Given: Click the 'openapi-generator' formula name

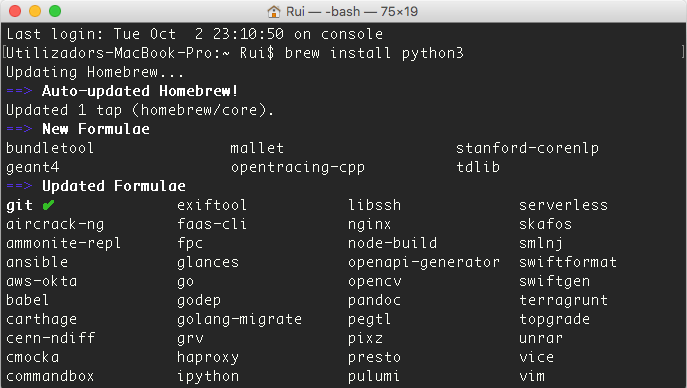Looking at the screenshot, I should pos(424,262).
